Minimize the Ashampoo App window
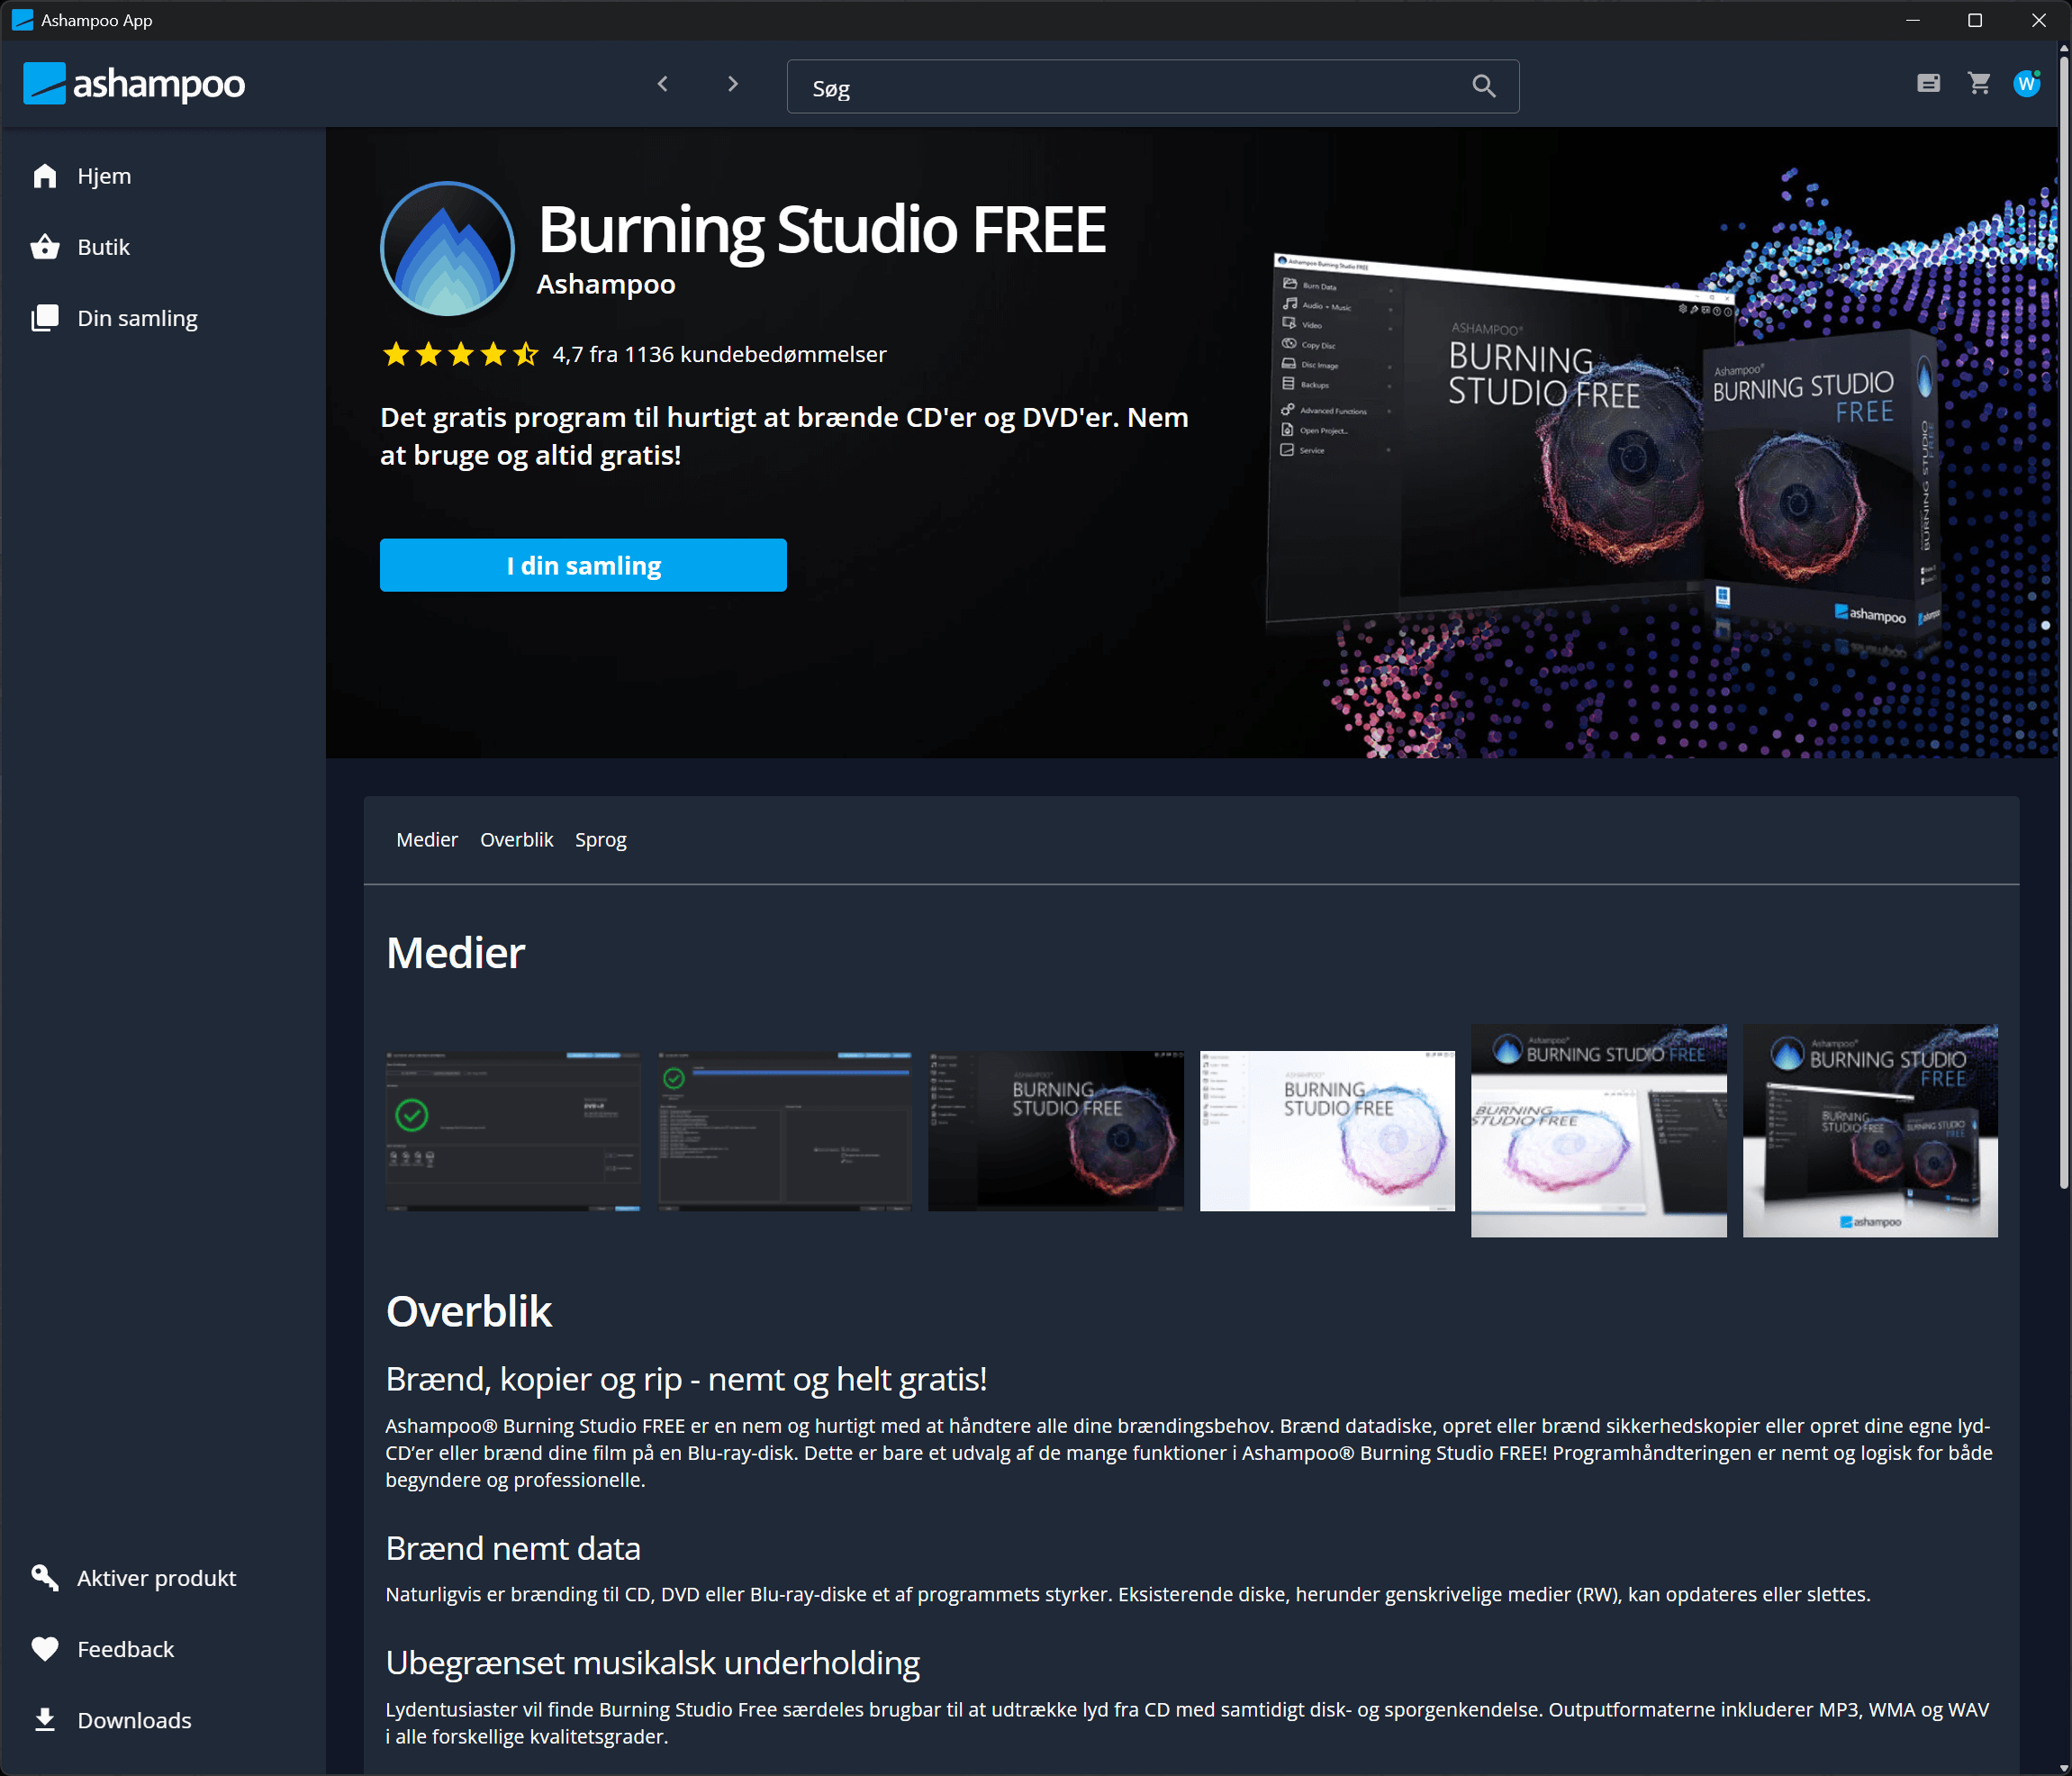Screen dimensions: 2072x1776 coord(1913,20)
